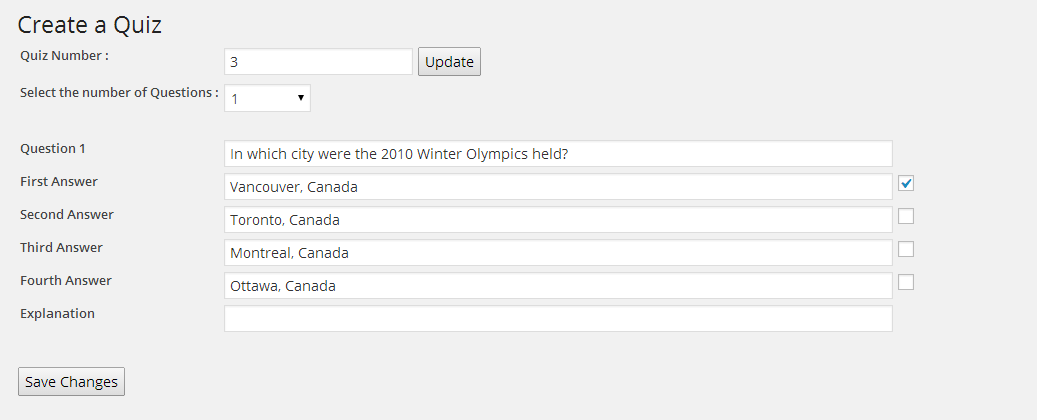This screenshot has width=1037, height=420.
Task: Click the Save Changes button
Action: [71, 381]
